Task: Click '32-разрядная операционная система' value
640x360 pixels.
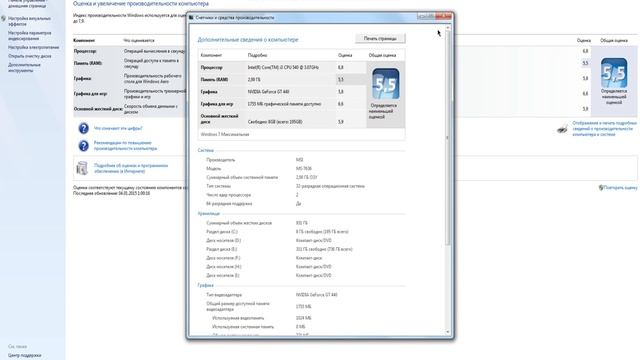Action: [330, 186]
